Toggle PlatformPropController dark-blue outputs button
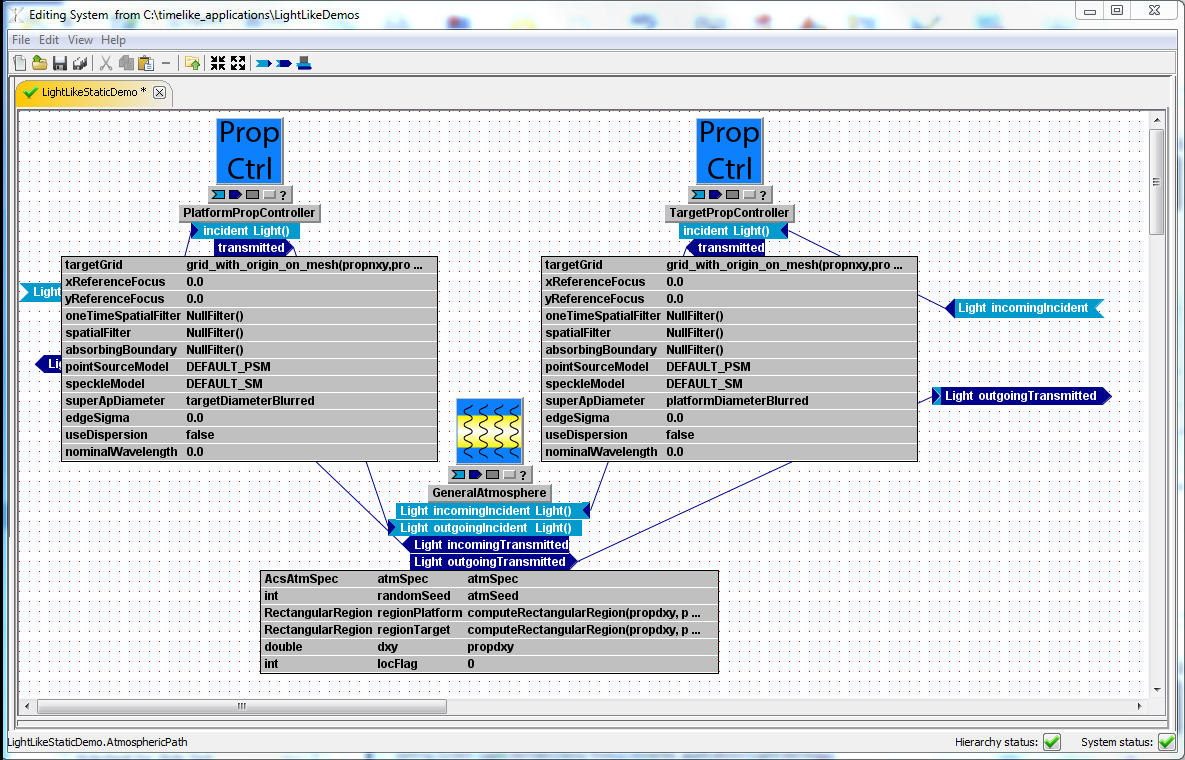 pos(235,195)
